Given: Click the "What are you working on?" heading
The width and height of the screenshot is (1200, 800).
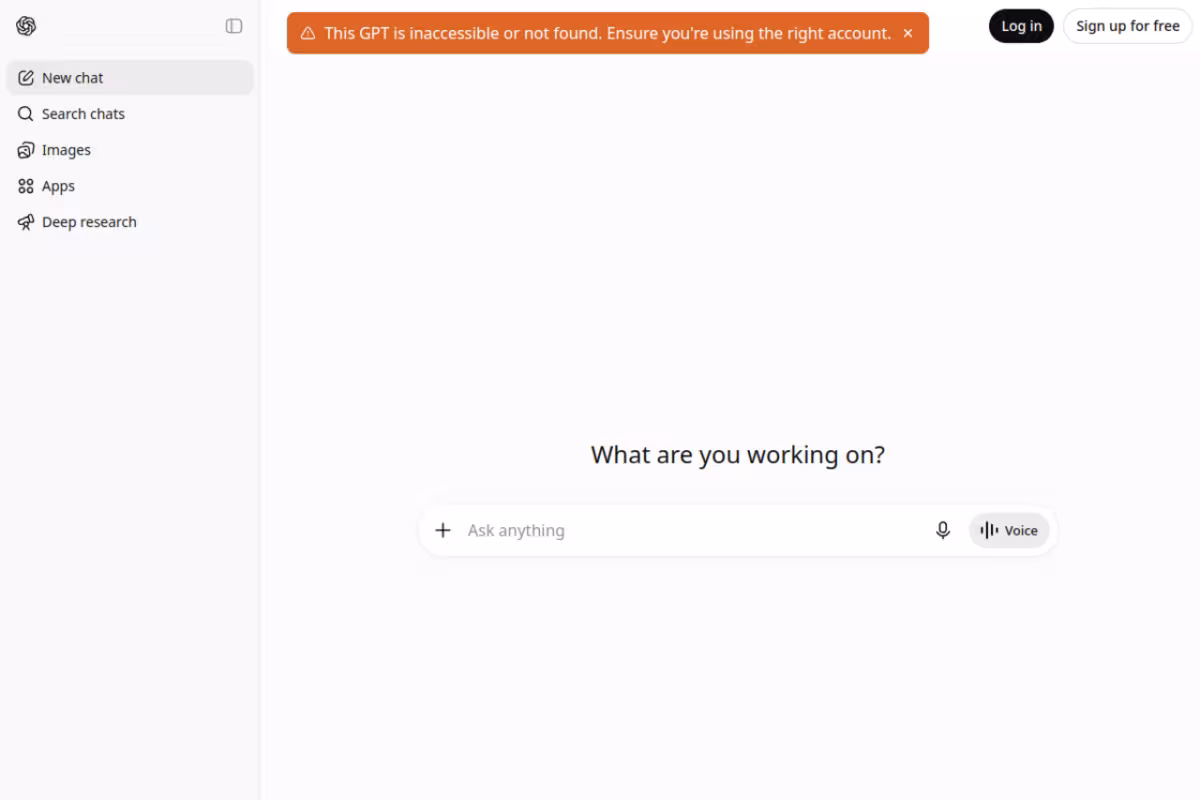Looking at the screenshot, I should (738, 455).
